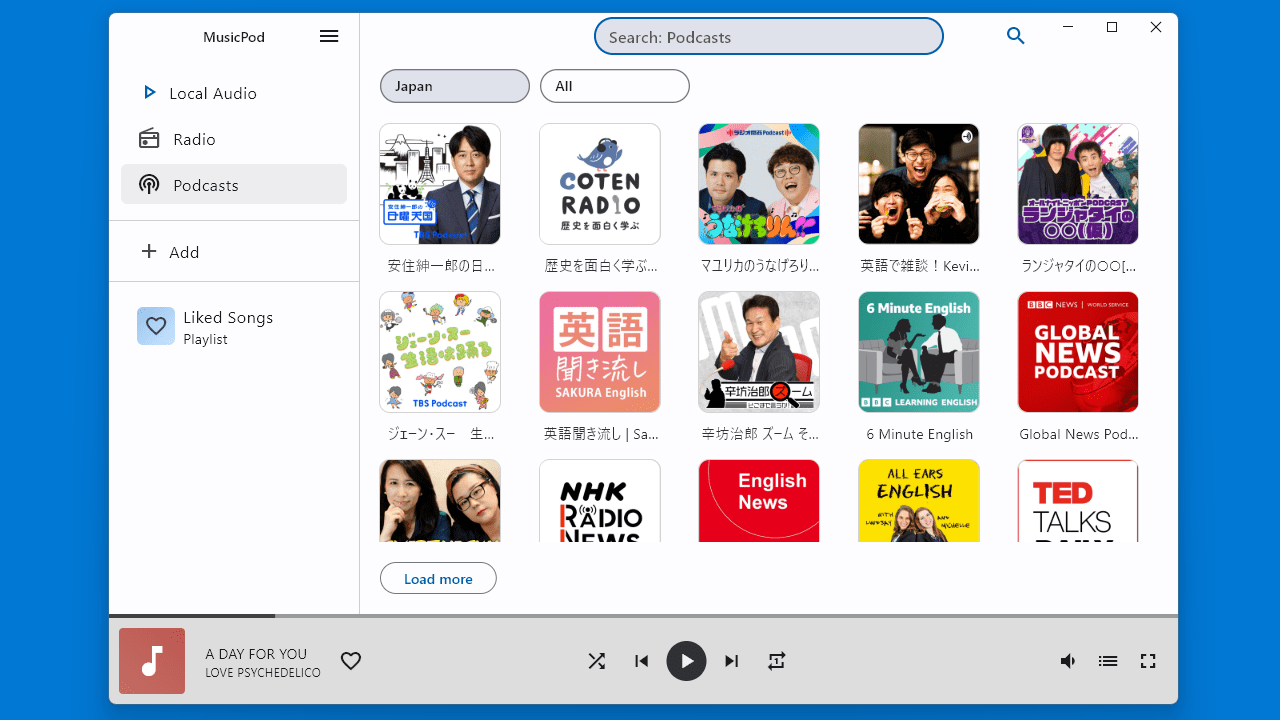Open the podcast cover with two women

pos(440,501)
